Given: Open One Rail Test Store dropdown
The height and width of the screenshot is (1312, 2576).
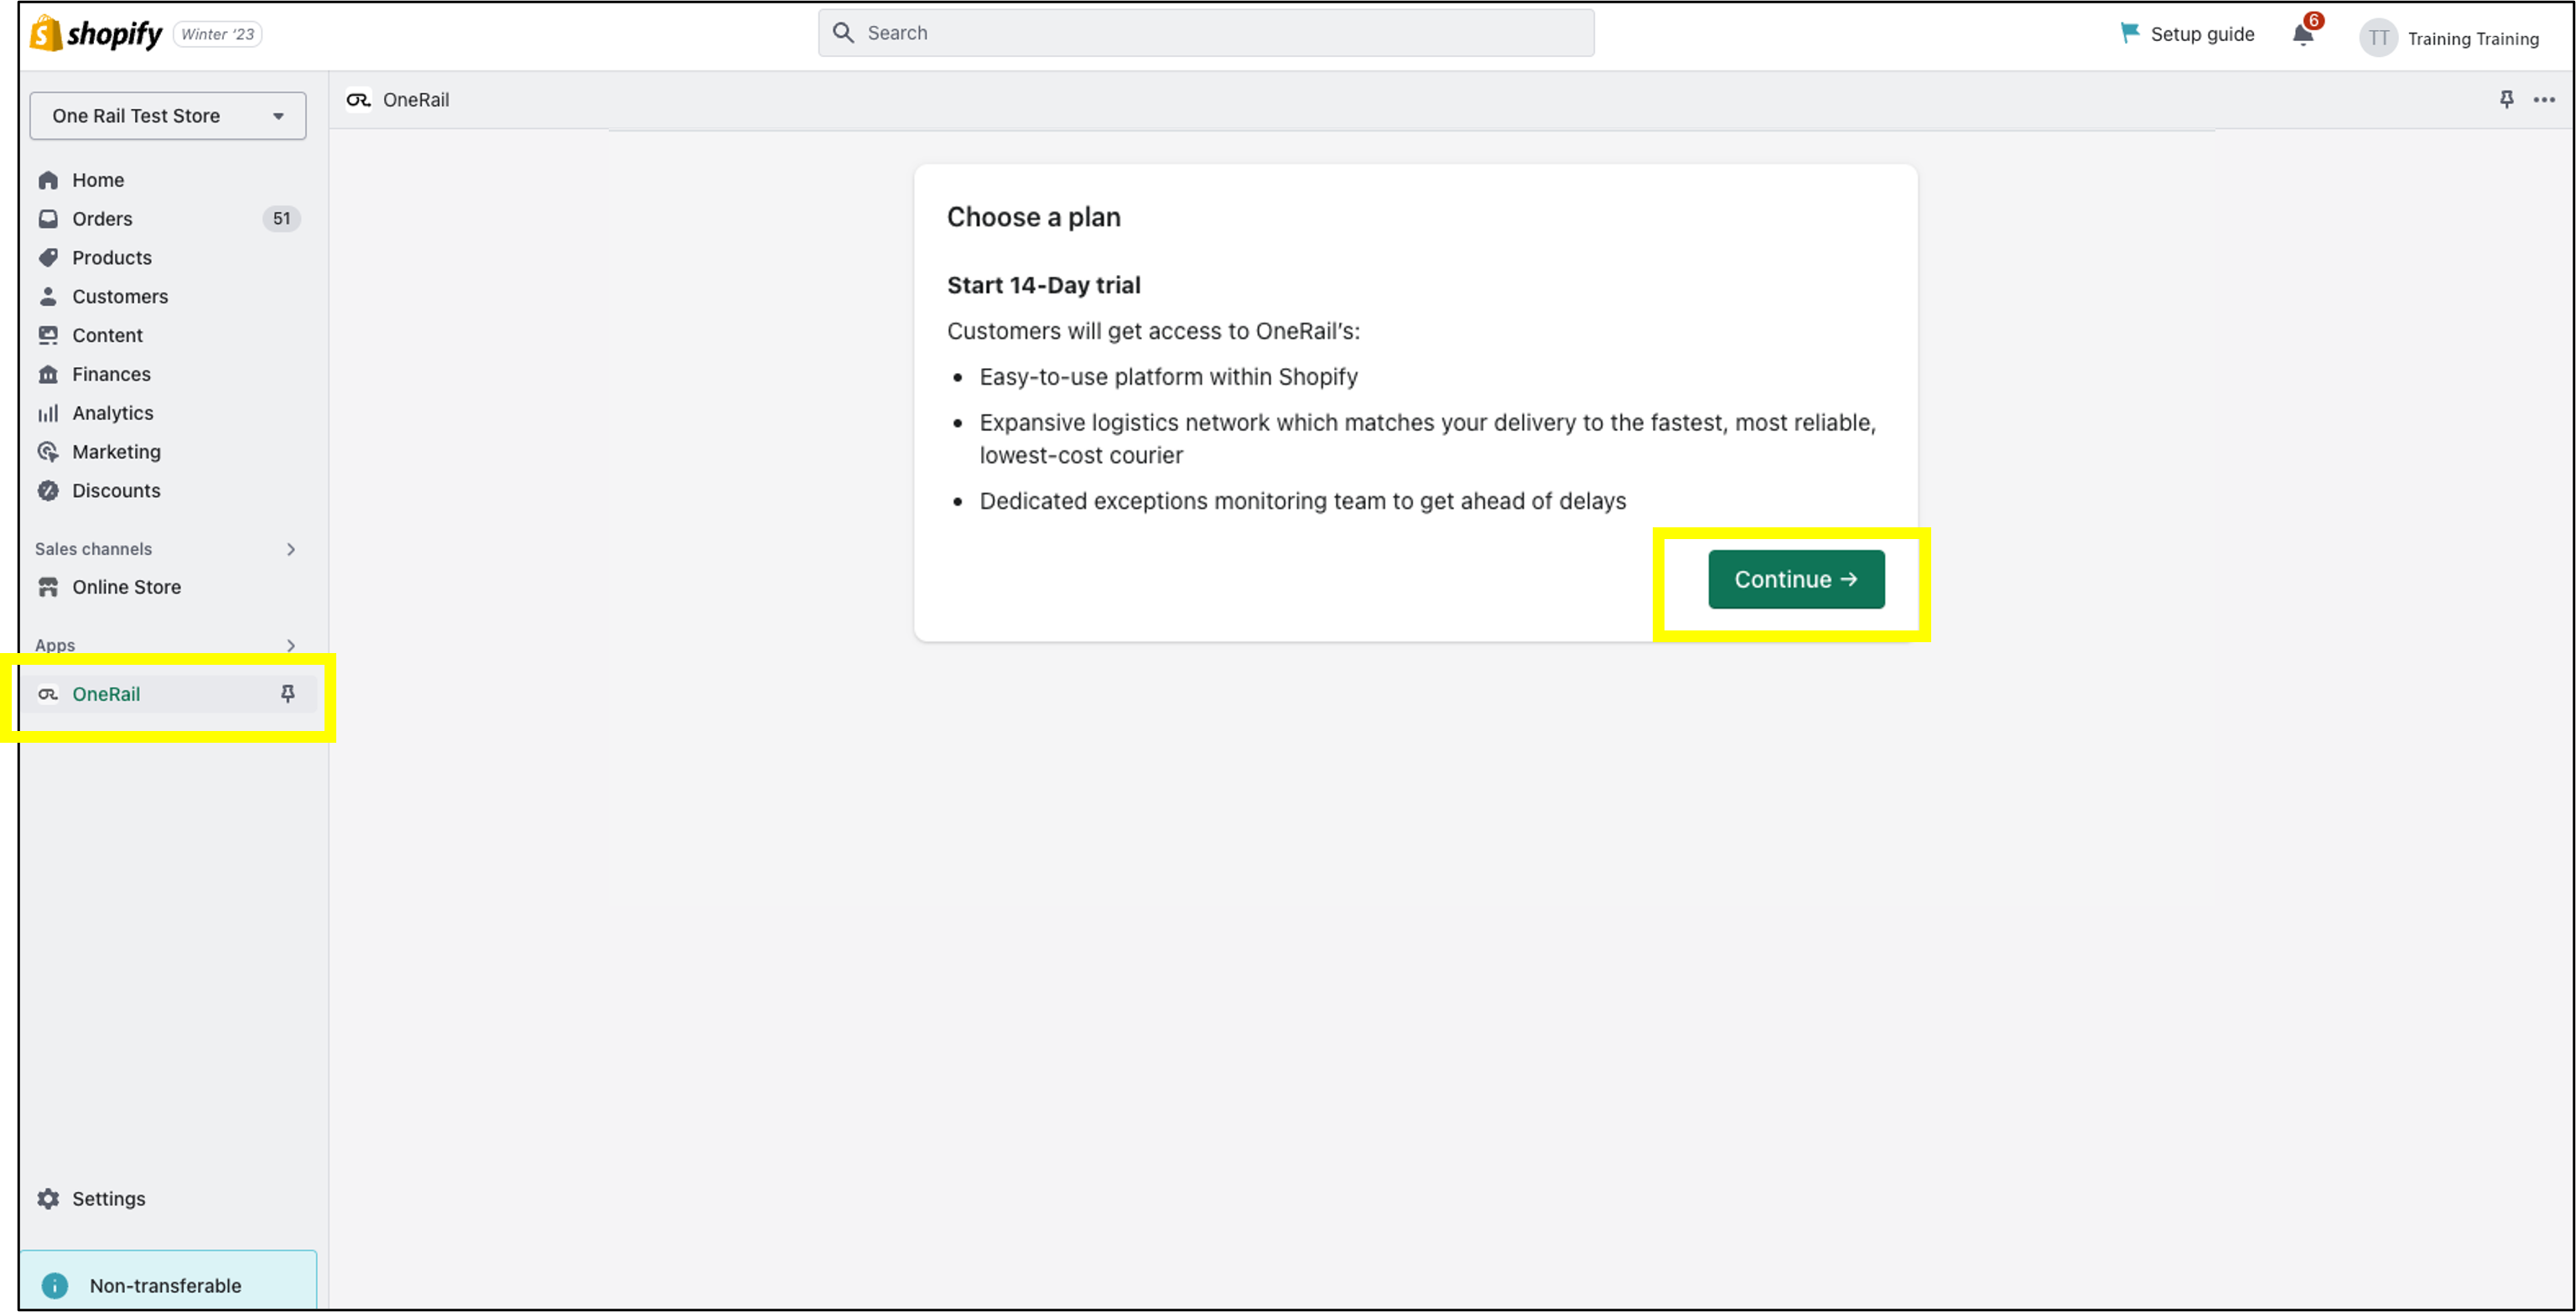Looking at the screenshot, I should click(168, 116).
